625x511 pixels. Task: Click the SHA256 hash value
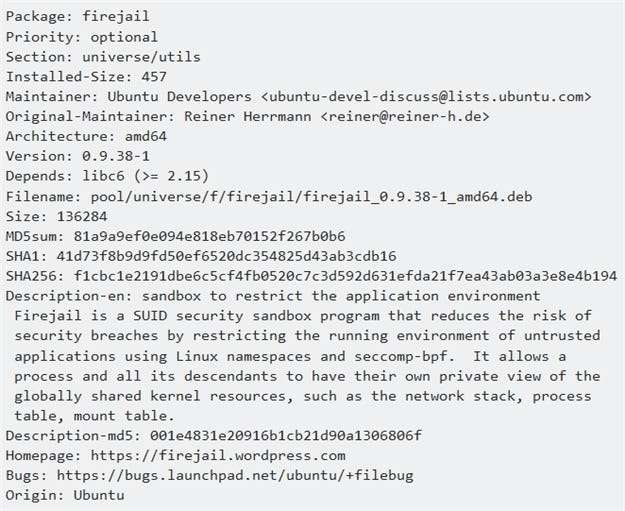(345, 276)
